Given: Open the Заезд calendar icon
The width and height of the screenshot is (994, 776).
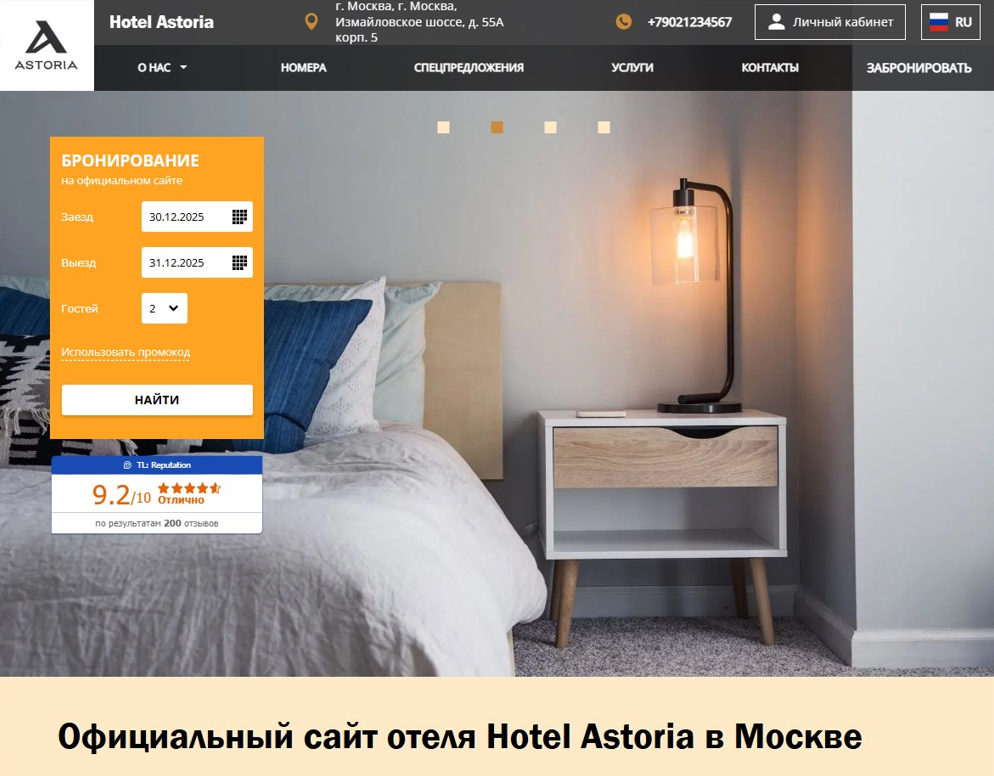Looking at the screenshot, I should [x=239, y=217].
